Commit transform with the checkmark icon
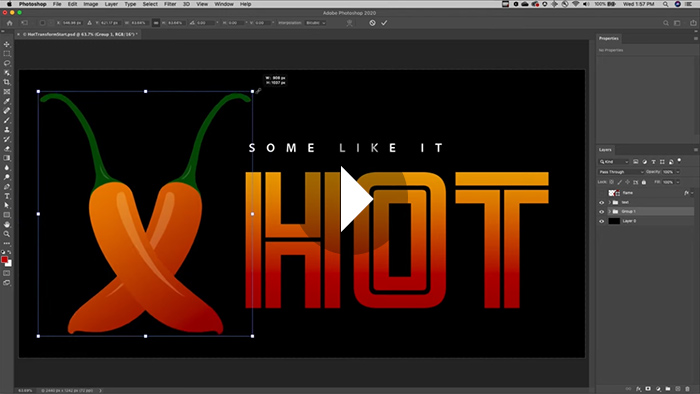Screen dimensions: 700x394 384,23
